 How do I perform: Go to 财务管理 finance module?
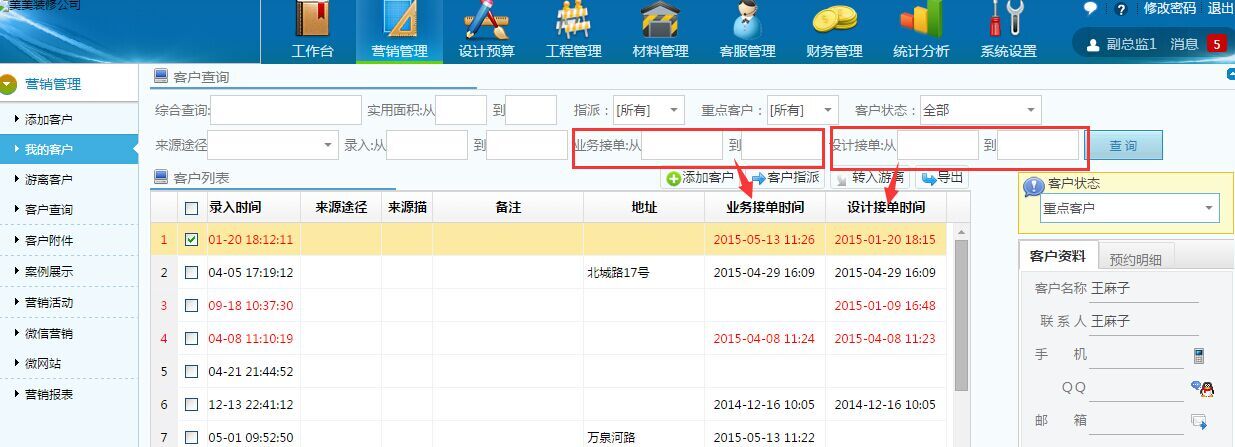pyautogui.click(x=834, y=22)
